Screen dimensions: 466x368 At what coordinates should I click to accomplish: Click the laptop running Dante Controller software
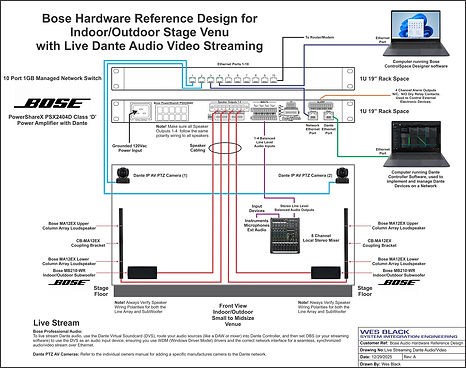[x=416, y=143]
